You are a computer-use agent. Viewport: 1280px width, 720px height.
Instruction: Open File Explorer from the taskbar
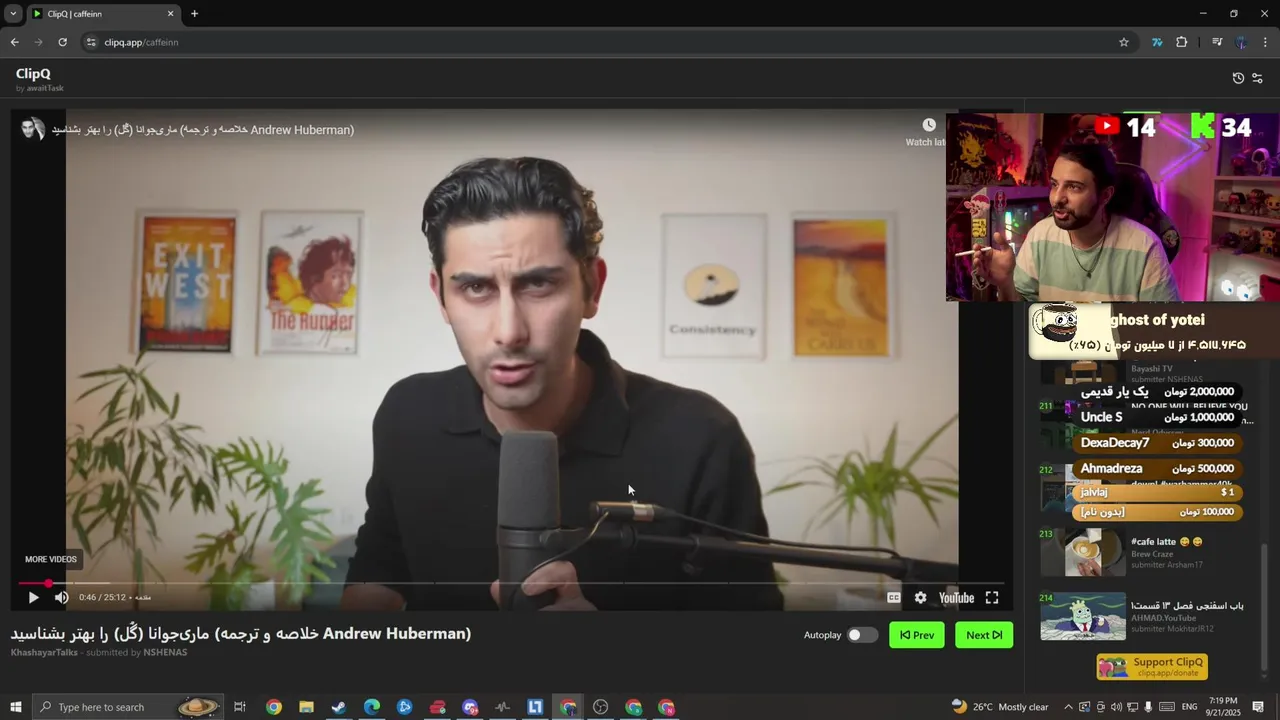[x=306, y=707]
